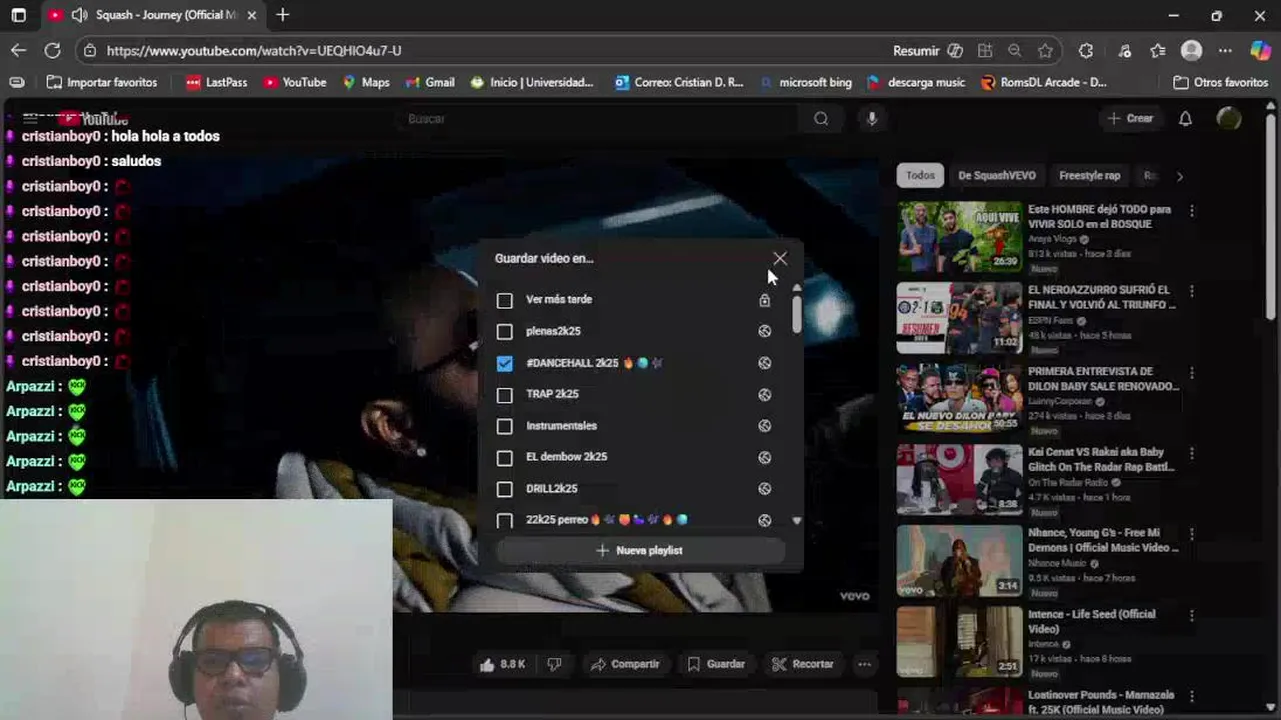Open the browser profile avatar icon
The height and width of the screenshot is (720, 1281).
(1191, 51)
